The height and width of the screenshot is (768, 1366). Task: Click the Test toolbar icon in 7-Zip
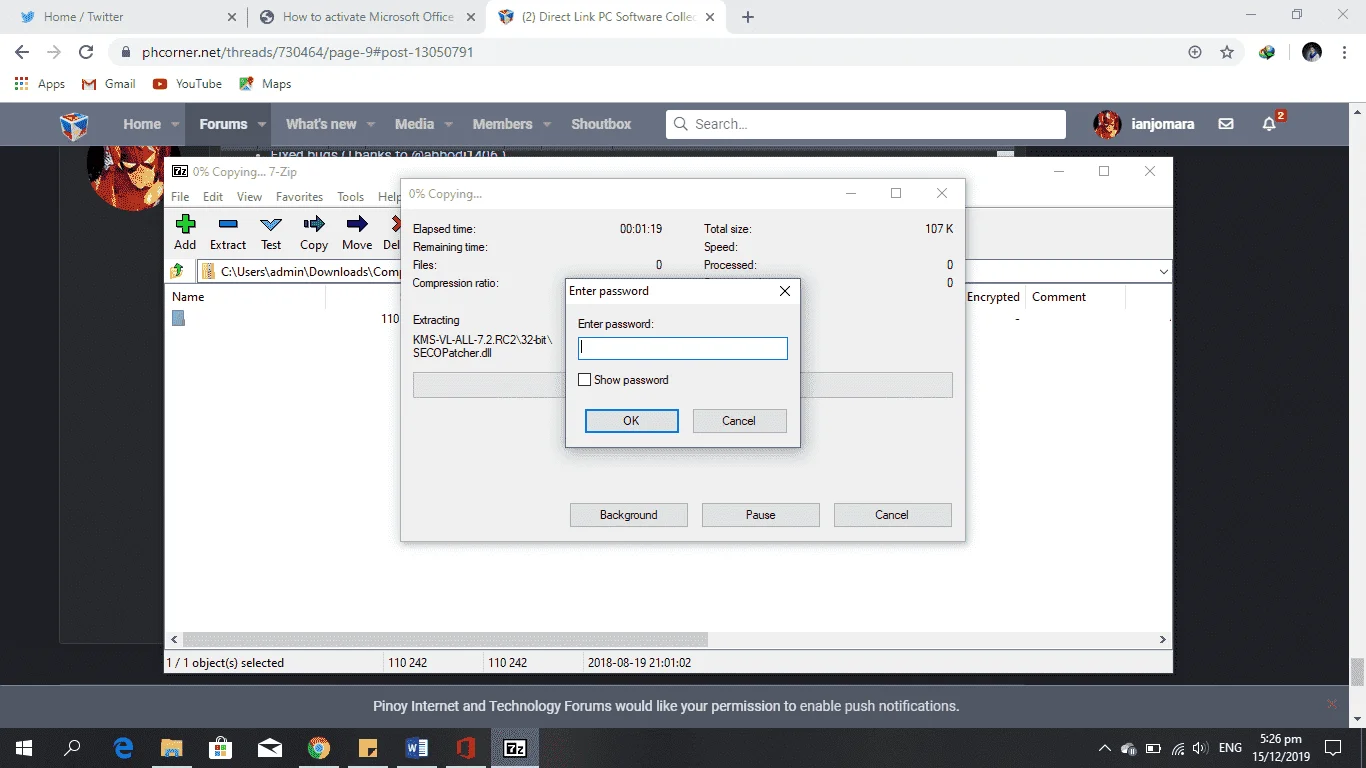(271, 224)
